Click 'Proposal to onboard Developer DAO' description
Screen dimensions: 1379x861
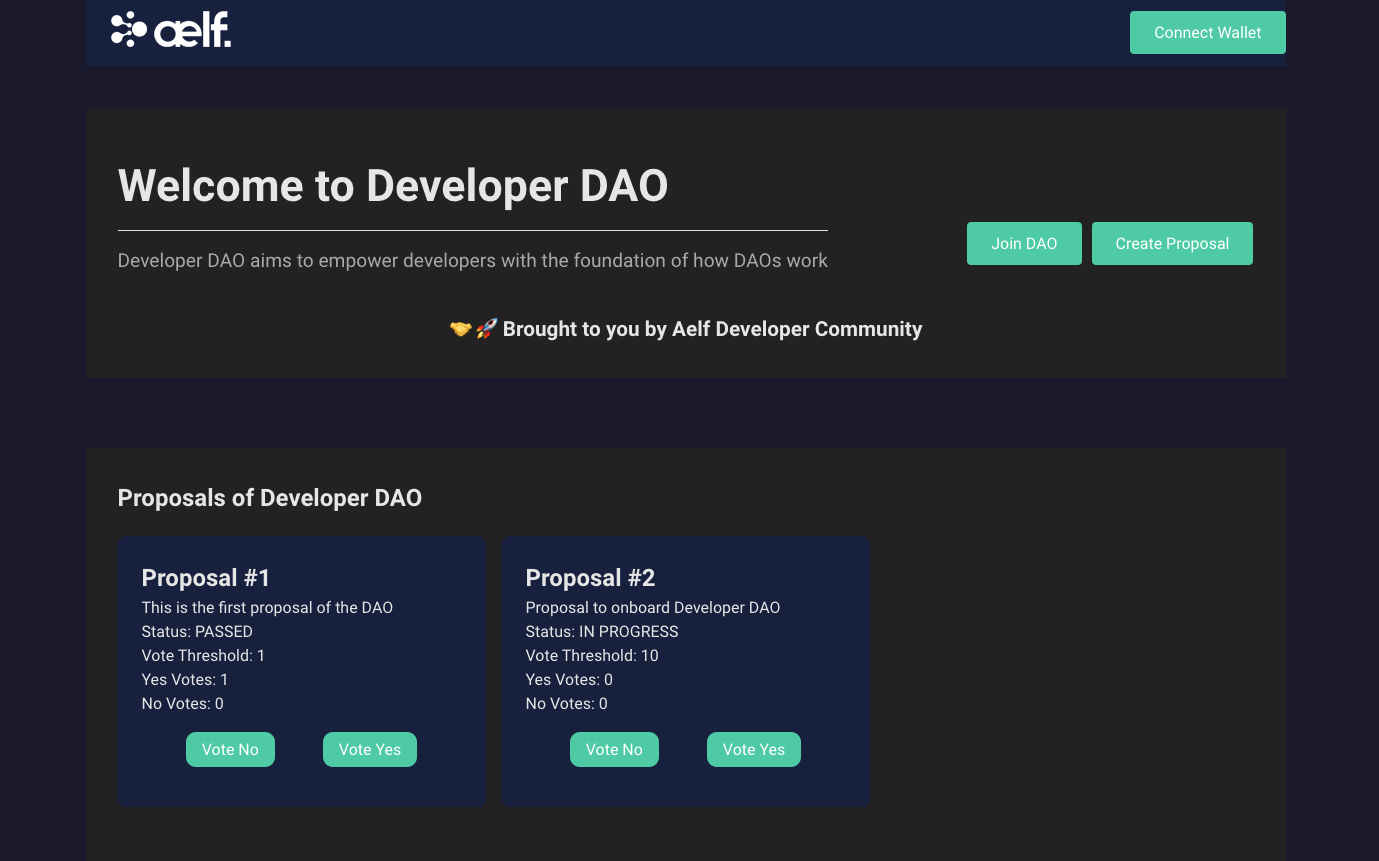click(x=653, y=608)
